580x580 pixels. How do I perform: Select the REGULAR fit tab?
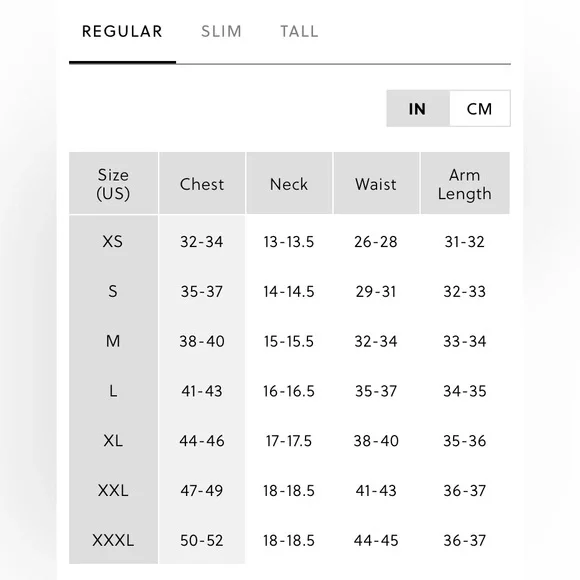point(122,31)
